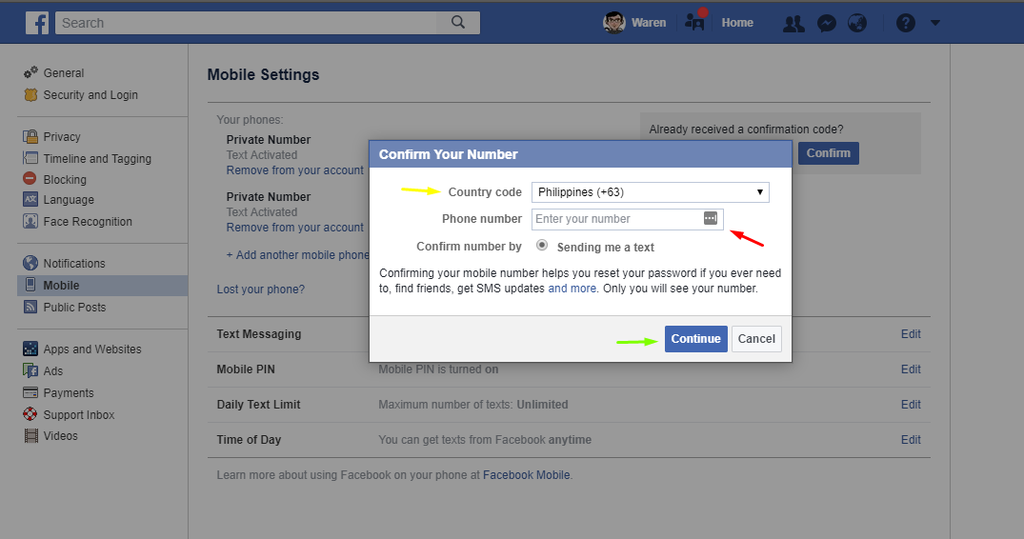Image resolution: width=1024 pixels, height=539 pixels.
Task: Click the Facebook logo icon
Action: [x=37, y=23]
